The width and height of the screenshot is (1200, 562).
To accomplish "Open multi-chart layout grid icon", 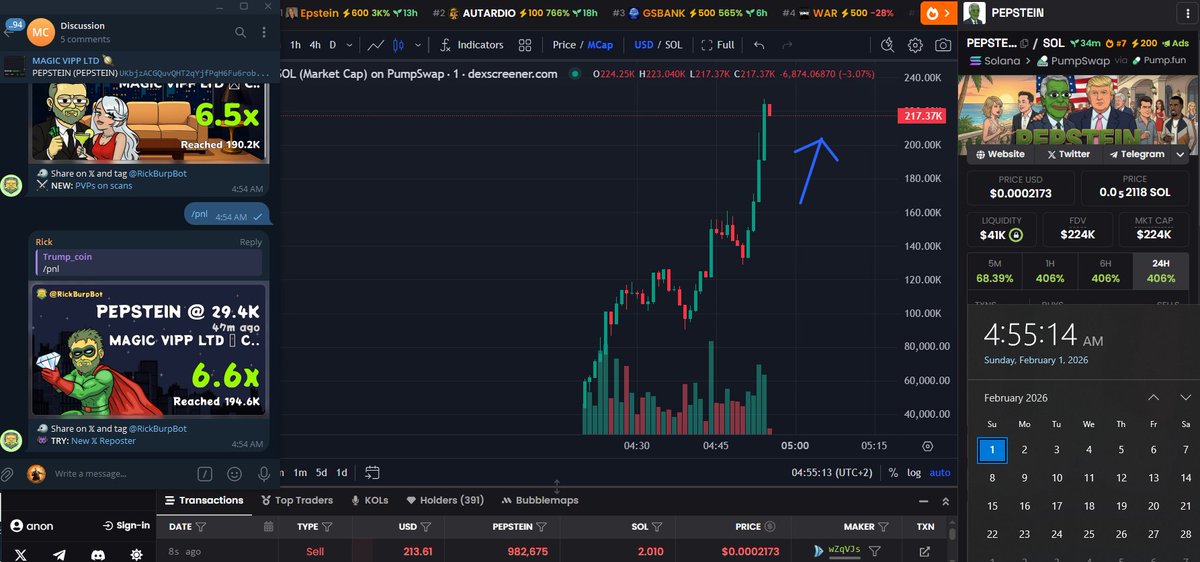I will click(x=525, y=45).
